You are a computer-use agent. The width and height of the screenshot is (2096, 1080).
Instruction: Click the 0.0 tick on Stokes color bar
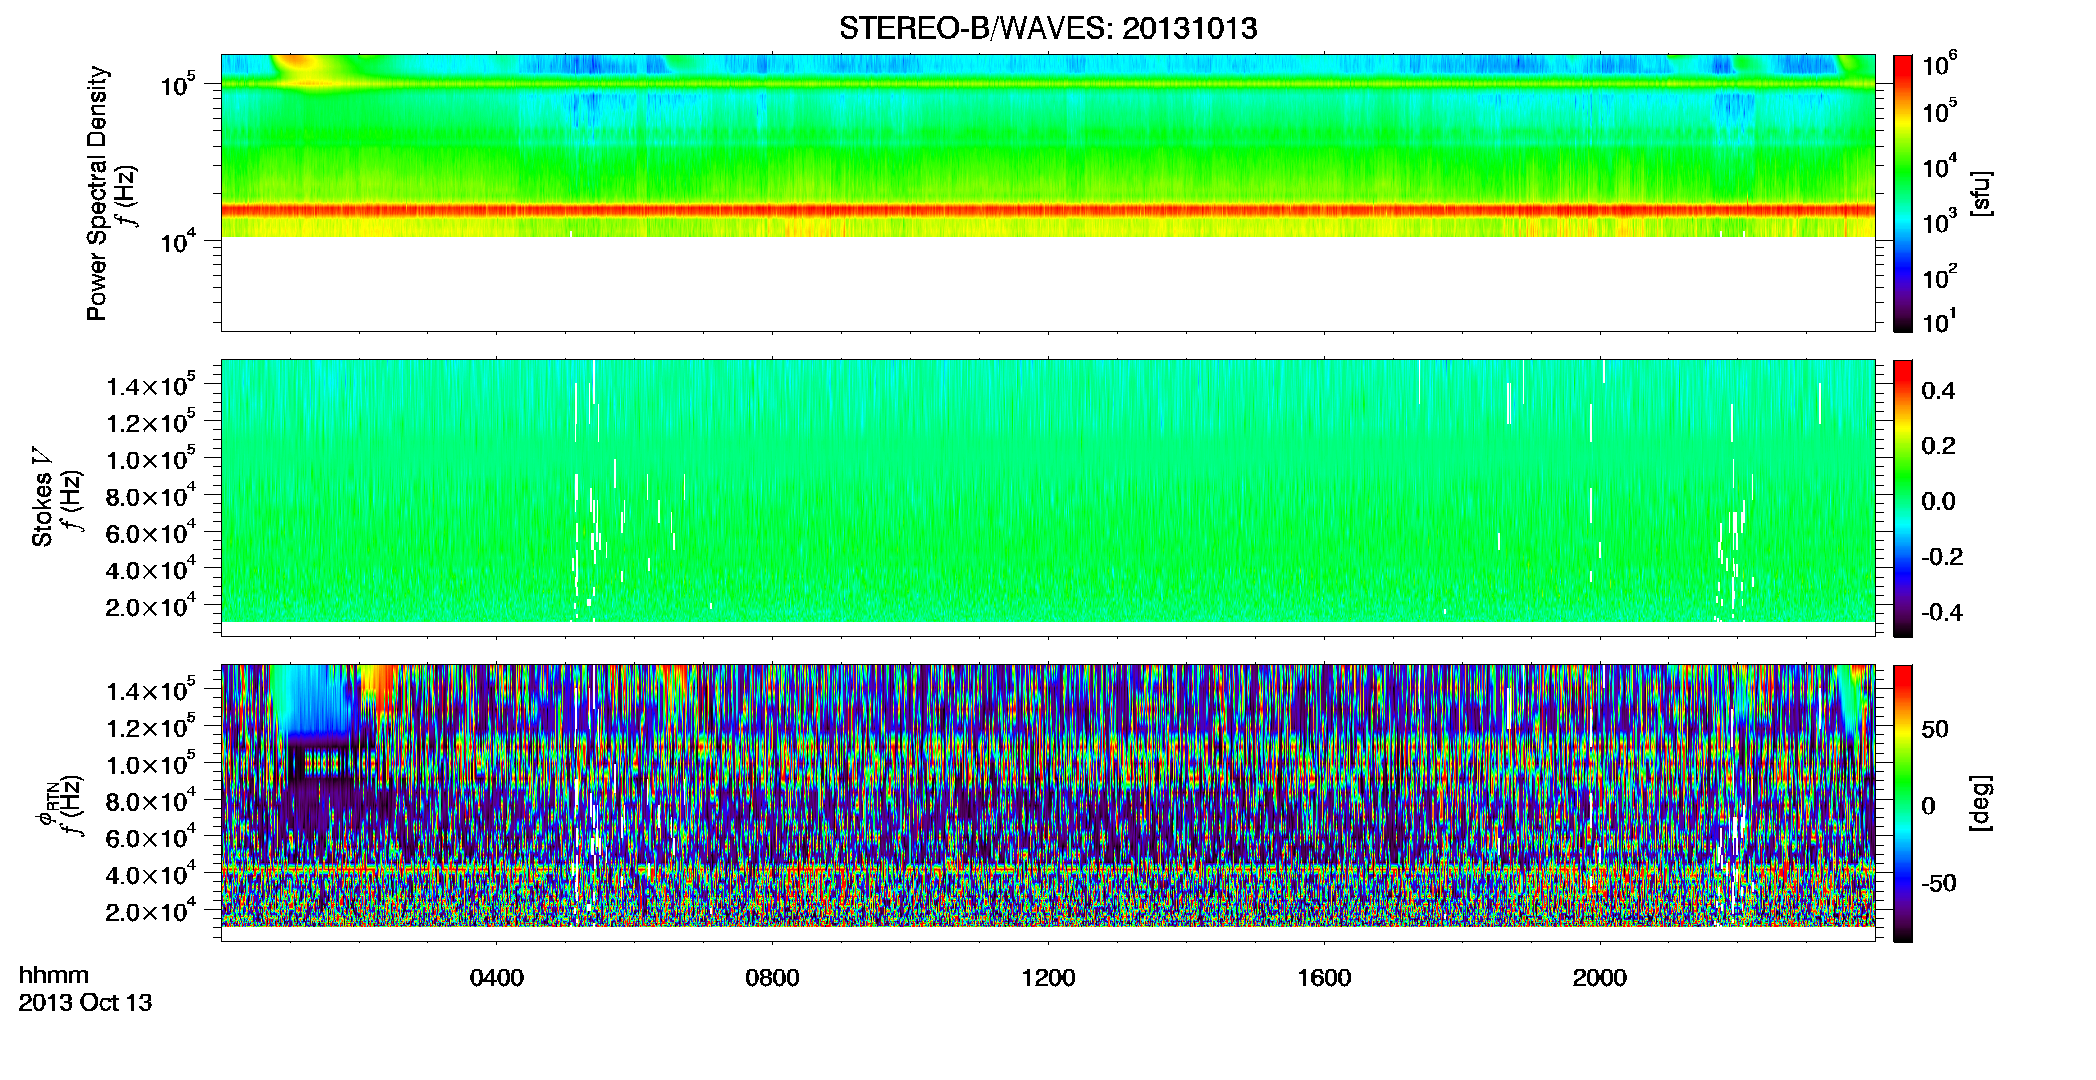[1938, 501]
